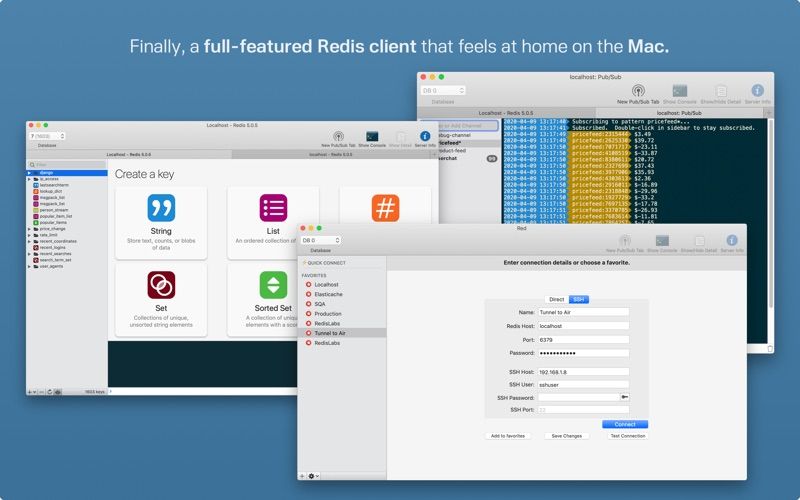Expand the selected django folder
Image resolution: width=800 pixels, height=500 pixels.
pos(29,173)
